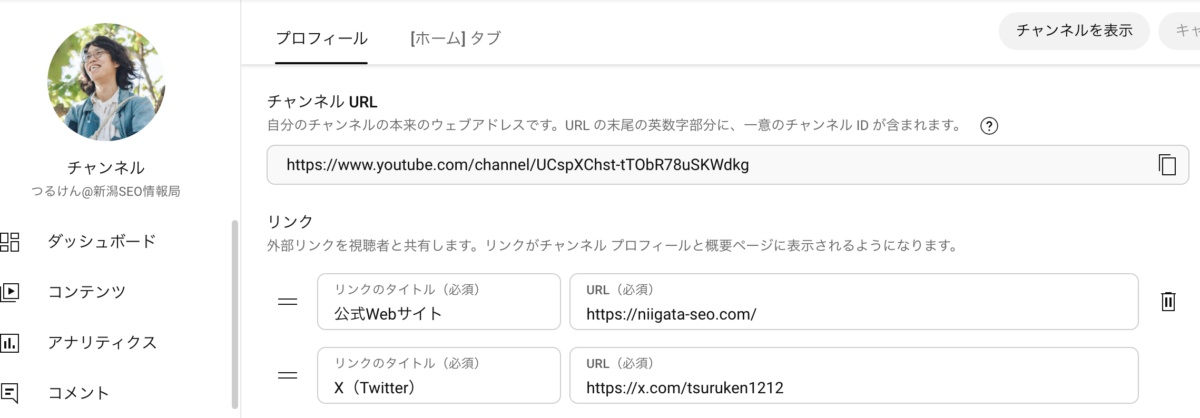Viewport: 1200px width, 418px height.
Task: Click the sidebar vertical scrollbar
Action: (235, 312)
